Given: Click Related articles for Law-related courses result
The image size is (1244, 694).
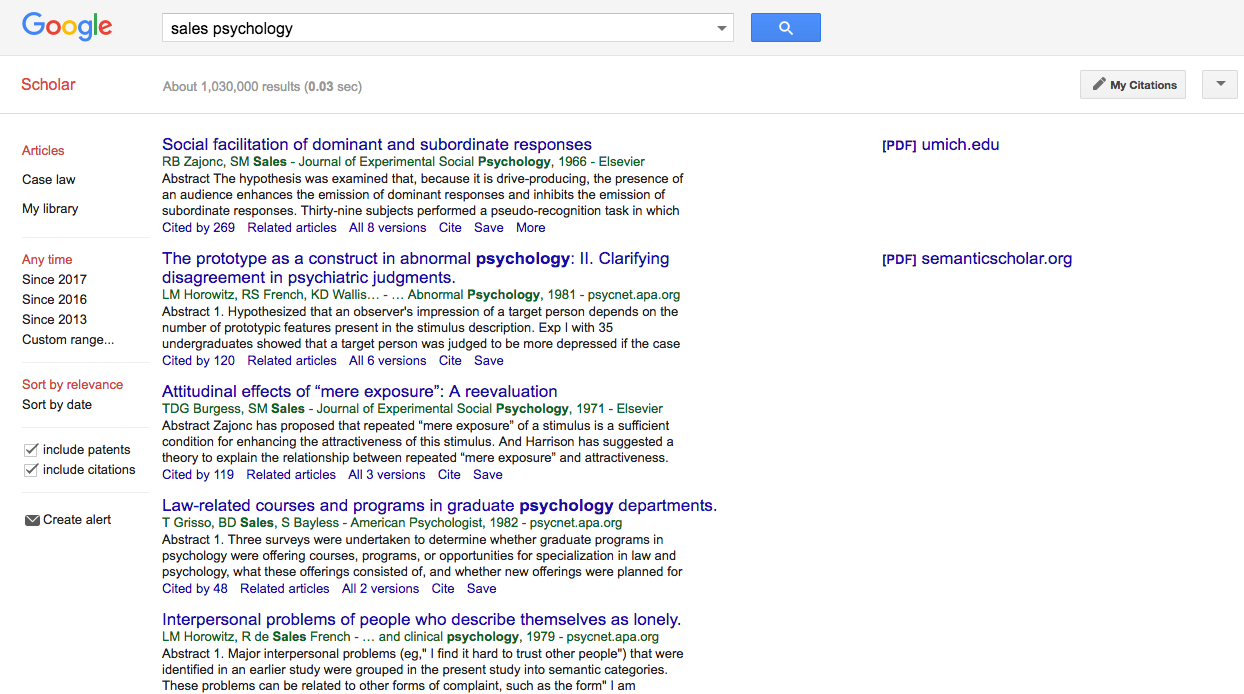Looking at the screenshot, I should 285,589.
